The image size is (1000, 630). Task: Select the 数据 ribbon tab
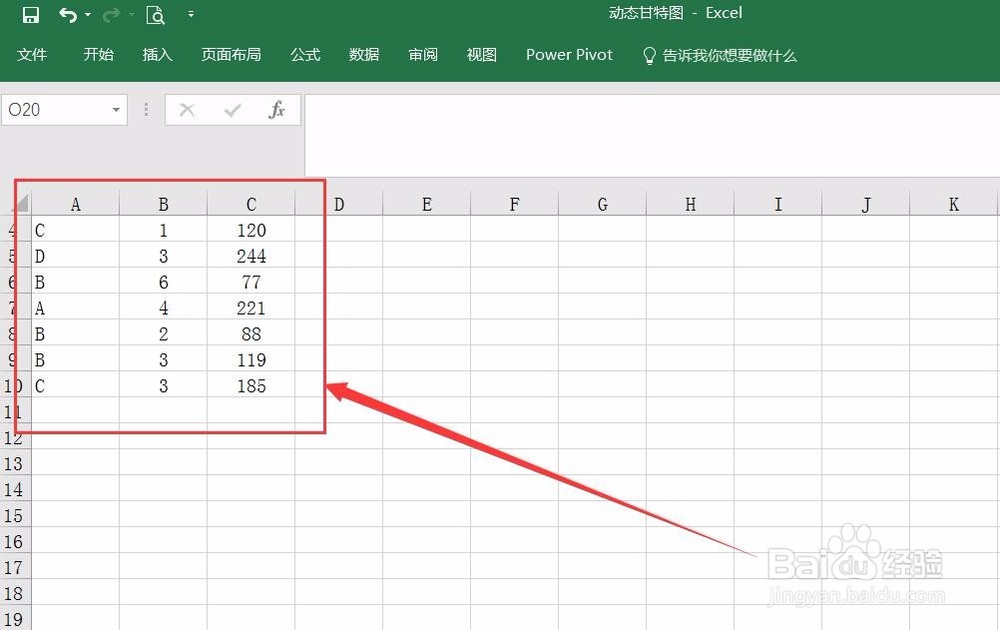[364, 55]
